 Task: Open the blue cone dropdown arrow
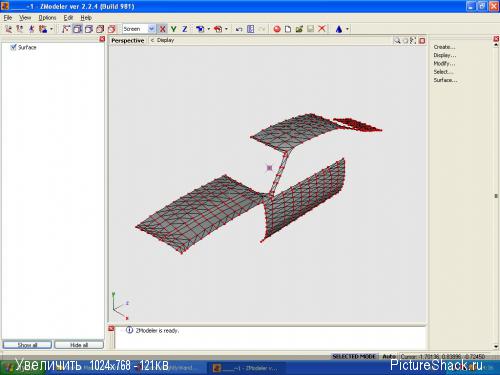coord(347,29)
